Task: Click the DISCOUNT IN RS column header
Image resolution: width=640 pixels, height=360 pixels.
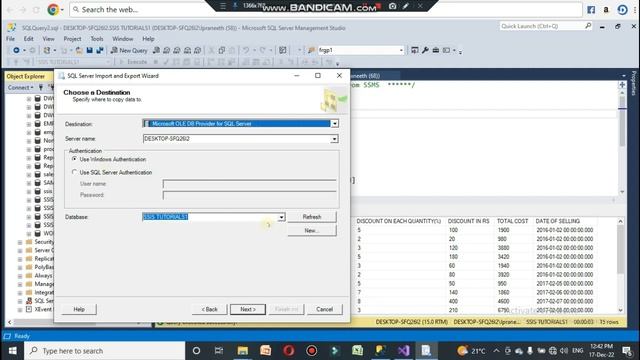Action: click(469, 221)
